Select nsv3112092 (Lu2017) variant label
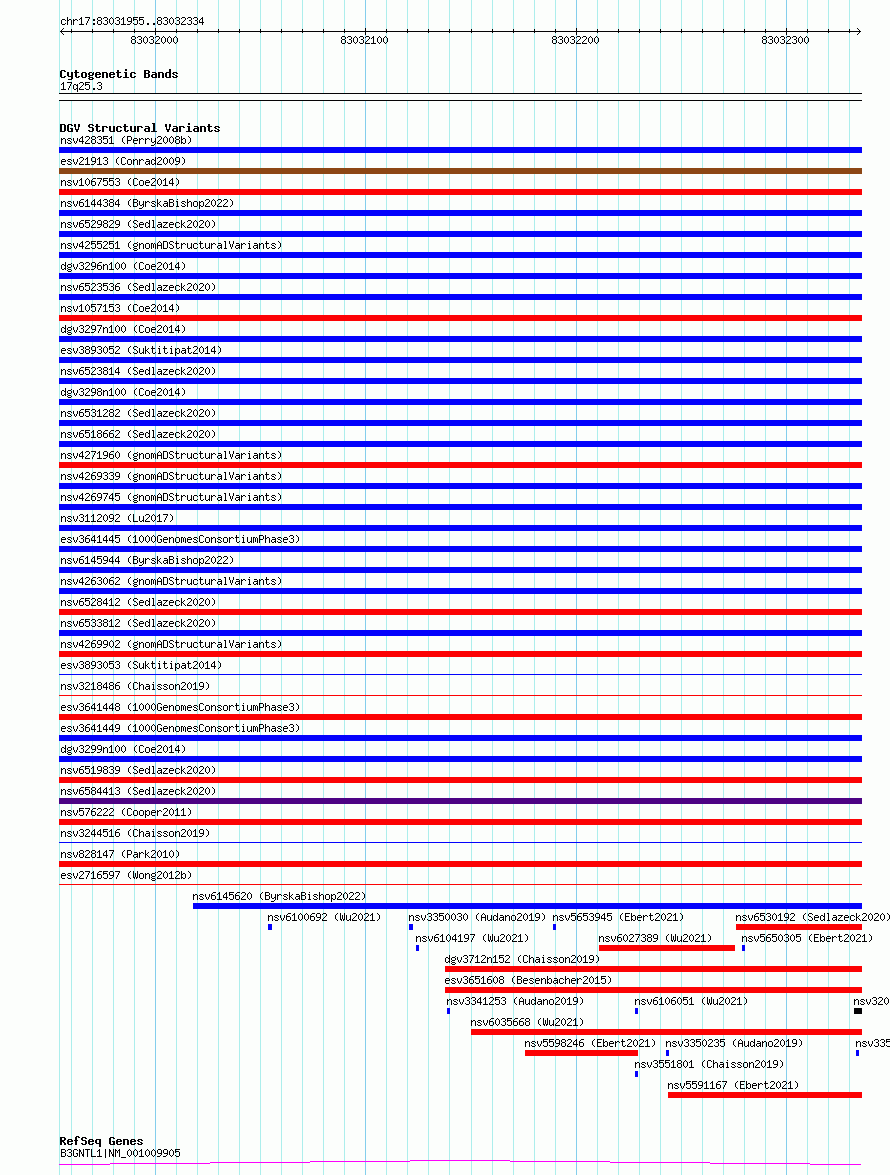 pos(117,518)
